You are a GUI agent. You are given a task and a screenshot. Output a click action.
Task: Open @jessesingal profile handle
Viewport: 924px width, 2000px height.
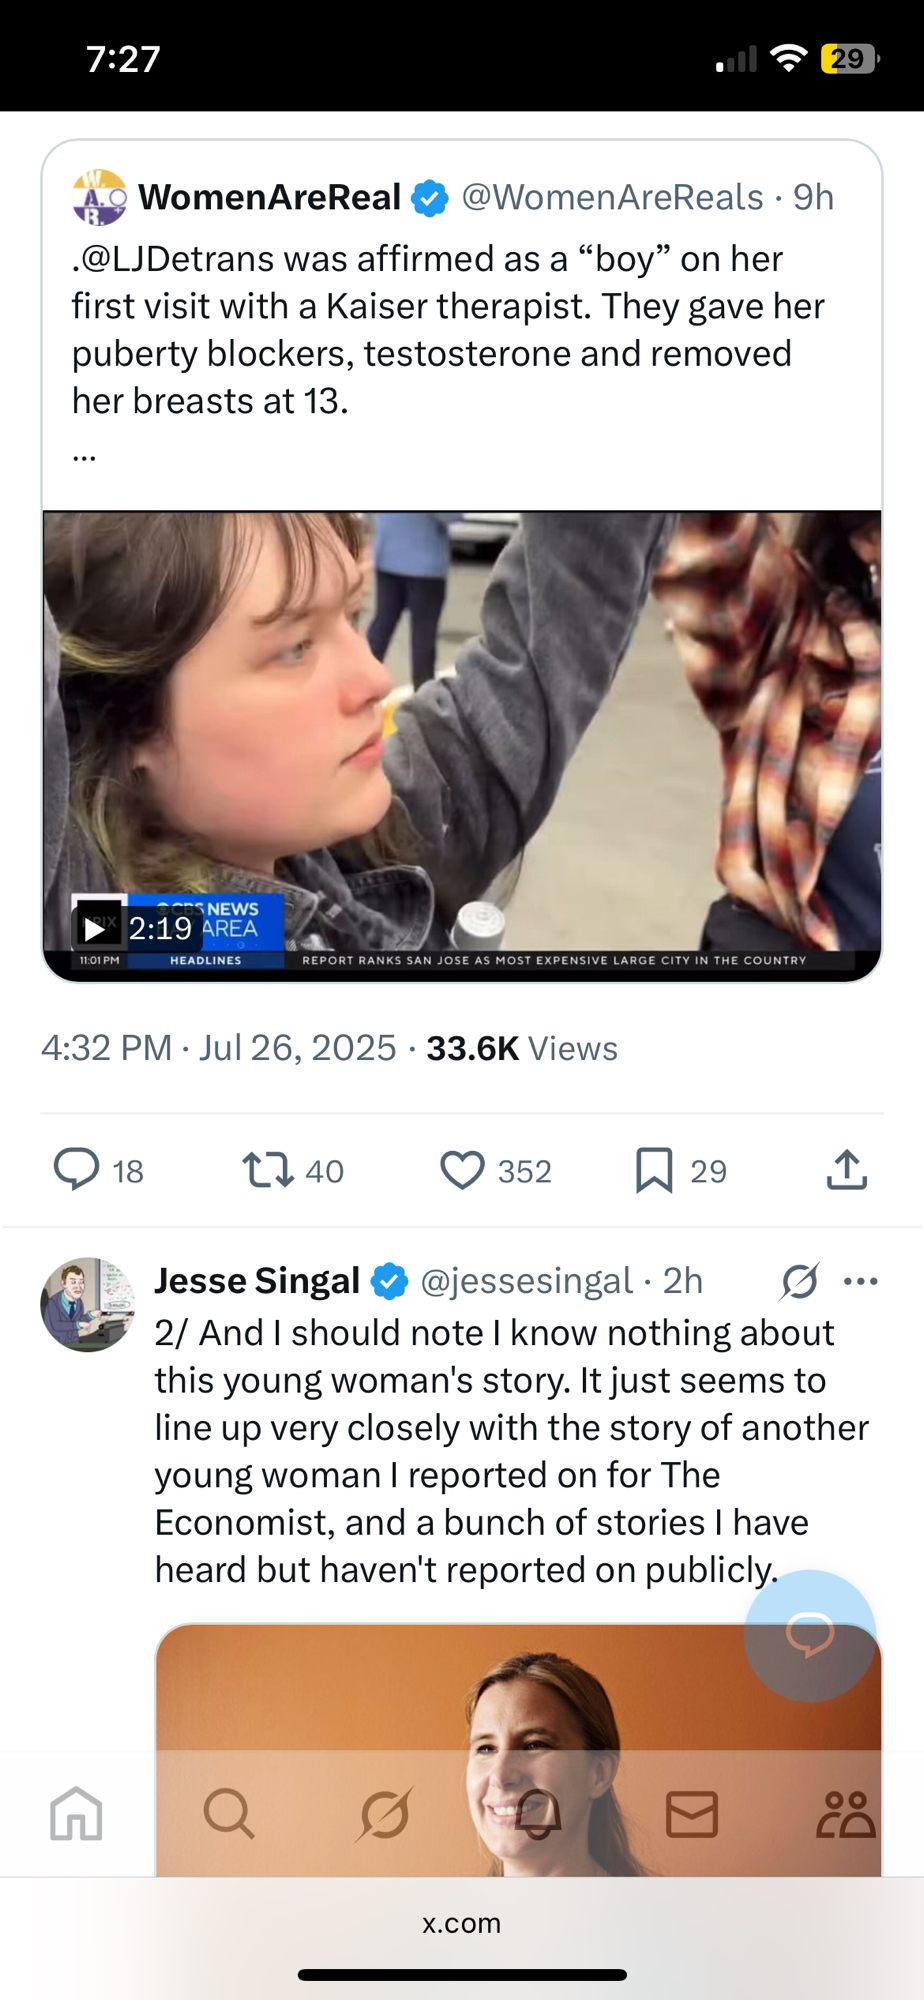click(x=526, y=1281)
